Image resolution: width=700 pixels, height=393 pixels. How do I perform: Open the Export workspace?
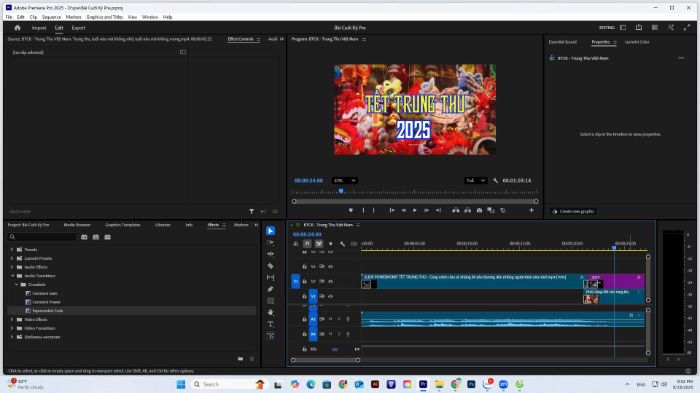(x=78, y=28)
